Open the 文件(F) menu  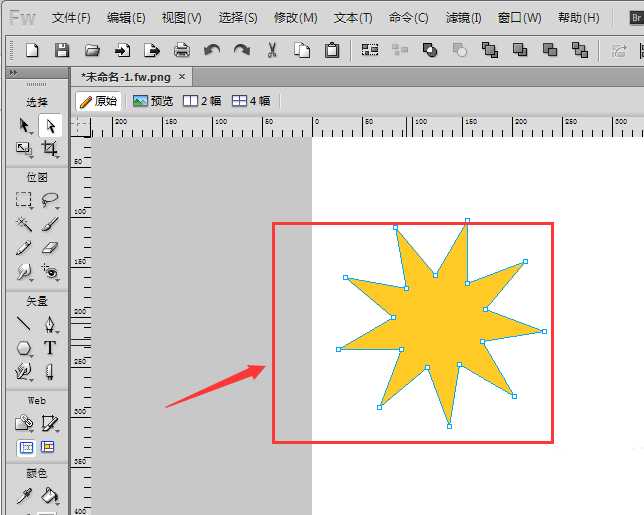(x=71, y=18)
